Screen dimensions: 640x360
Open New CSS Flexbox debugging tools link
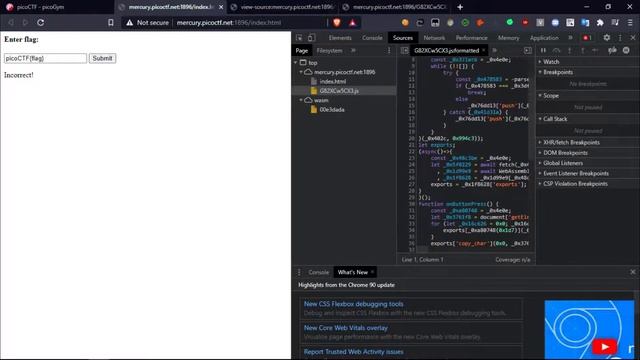(353, 304)
